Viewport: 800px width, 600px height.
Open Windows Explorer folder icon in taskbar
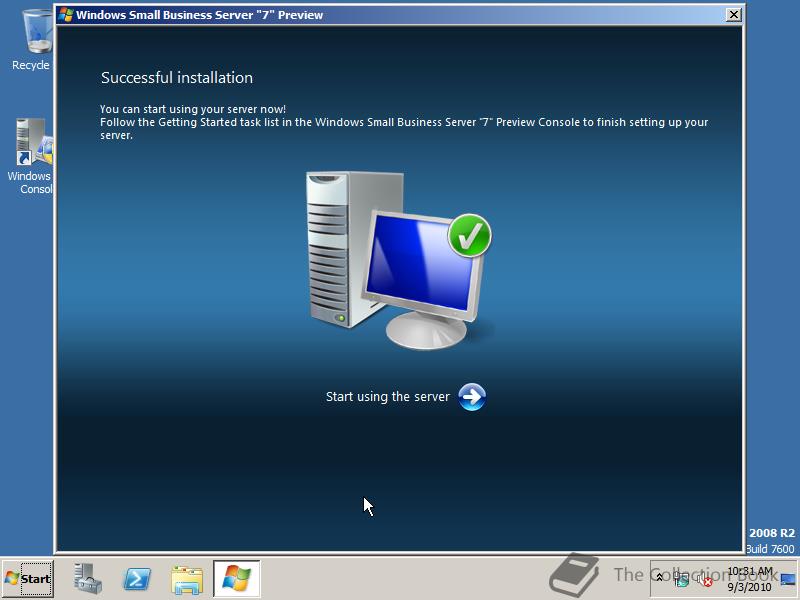tap(187, 579)
